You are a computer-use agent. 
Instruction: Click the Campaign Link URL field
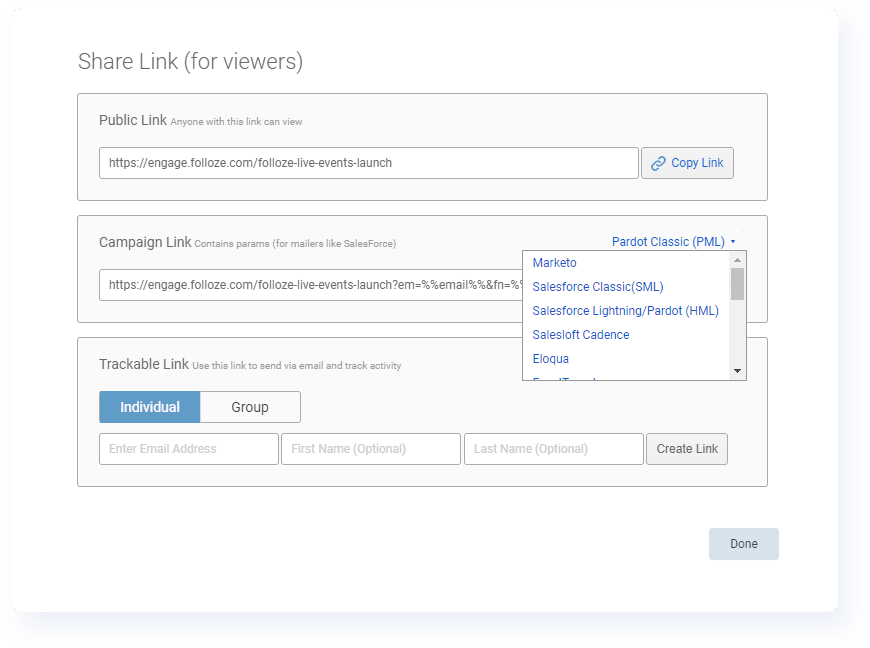click(310, 285)
